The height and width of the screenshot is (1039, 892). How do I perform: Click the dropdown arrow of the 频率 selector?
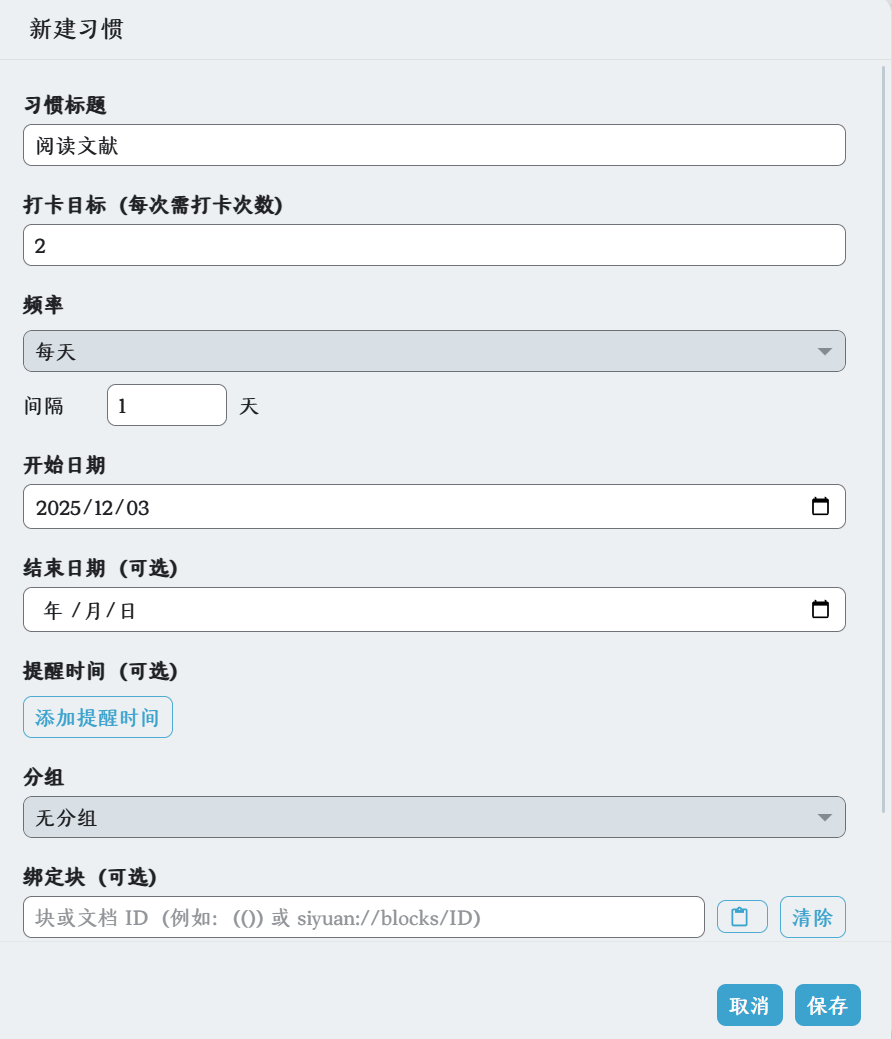pyautogui.click(x=824, y=351)
